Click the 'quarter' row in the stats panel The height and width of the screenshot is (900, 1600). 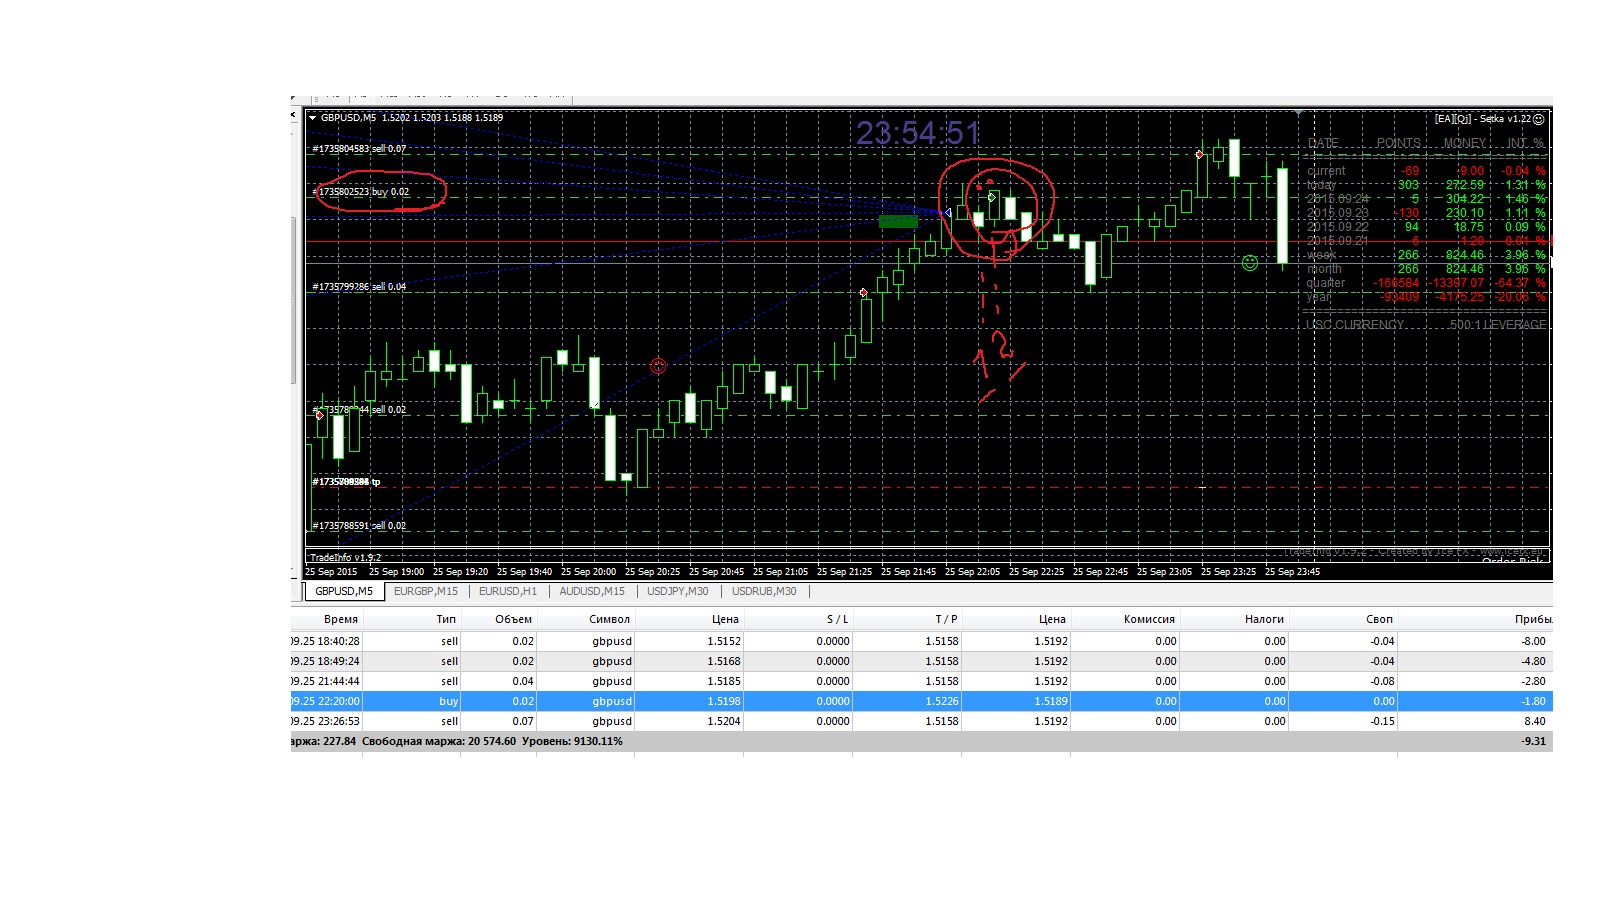(1426, 283)
